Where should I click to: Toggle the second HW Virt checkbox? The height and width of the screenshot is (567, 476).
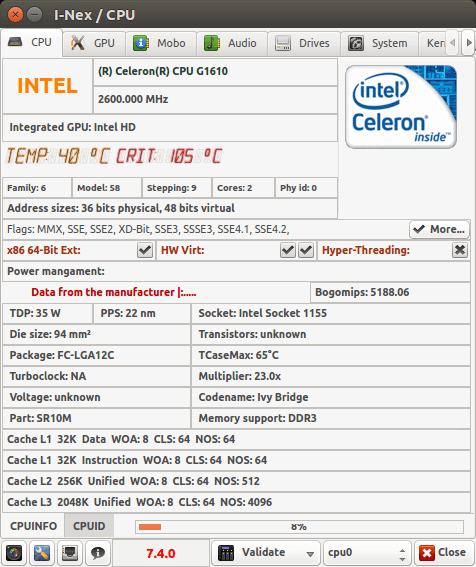(x=306, y=250)
